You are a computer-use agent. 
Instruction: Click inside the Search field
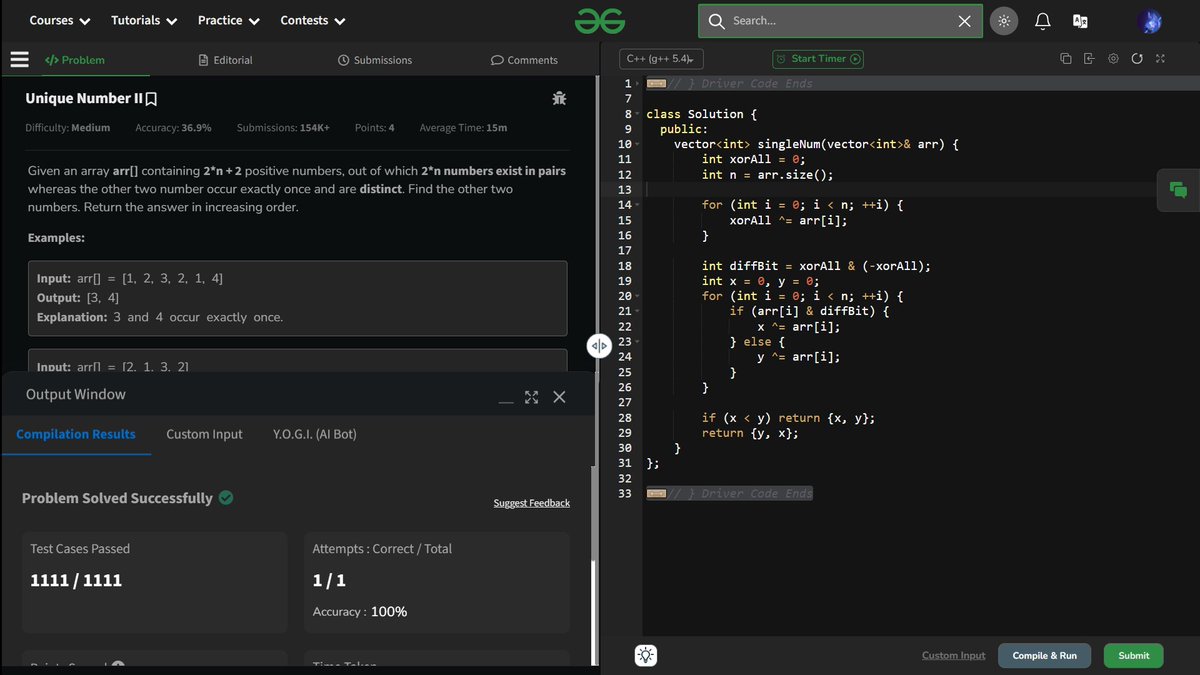click(840, 21)
